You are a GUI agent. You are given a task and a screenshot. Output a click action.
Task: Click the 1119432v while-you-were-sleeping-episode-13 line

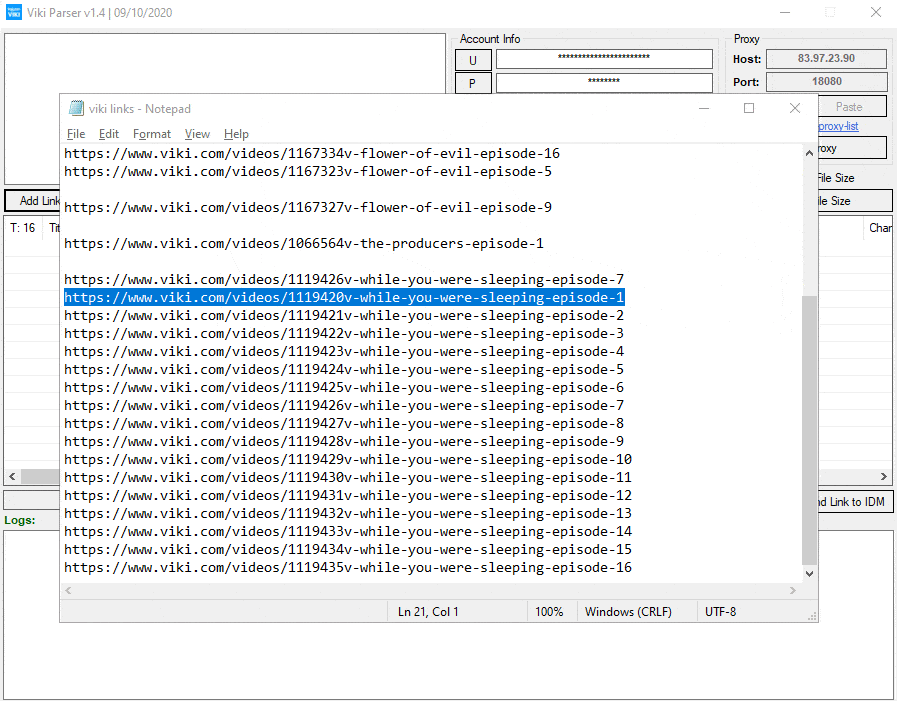coord(348,514)
